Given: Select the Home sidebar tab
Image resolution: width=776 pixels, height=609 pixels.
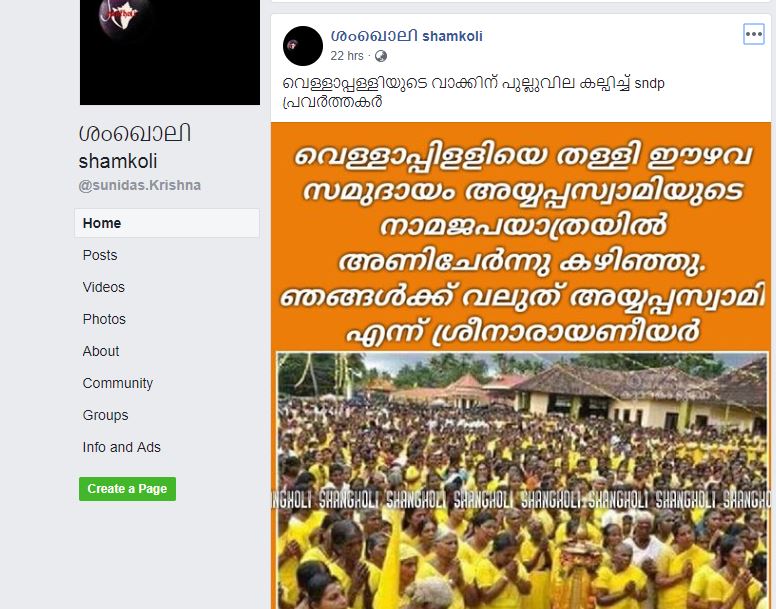Looking at the screenshot, I should 167,223.
